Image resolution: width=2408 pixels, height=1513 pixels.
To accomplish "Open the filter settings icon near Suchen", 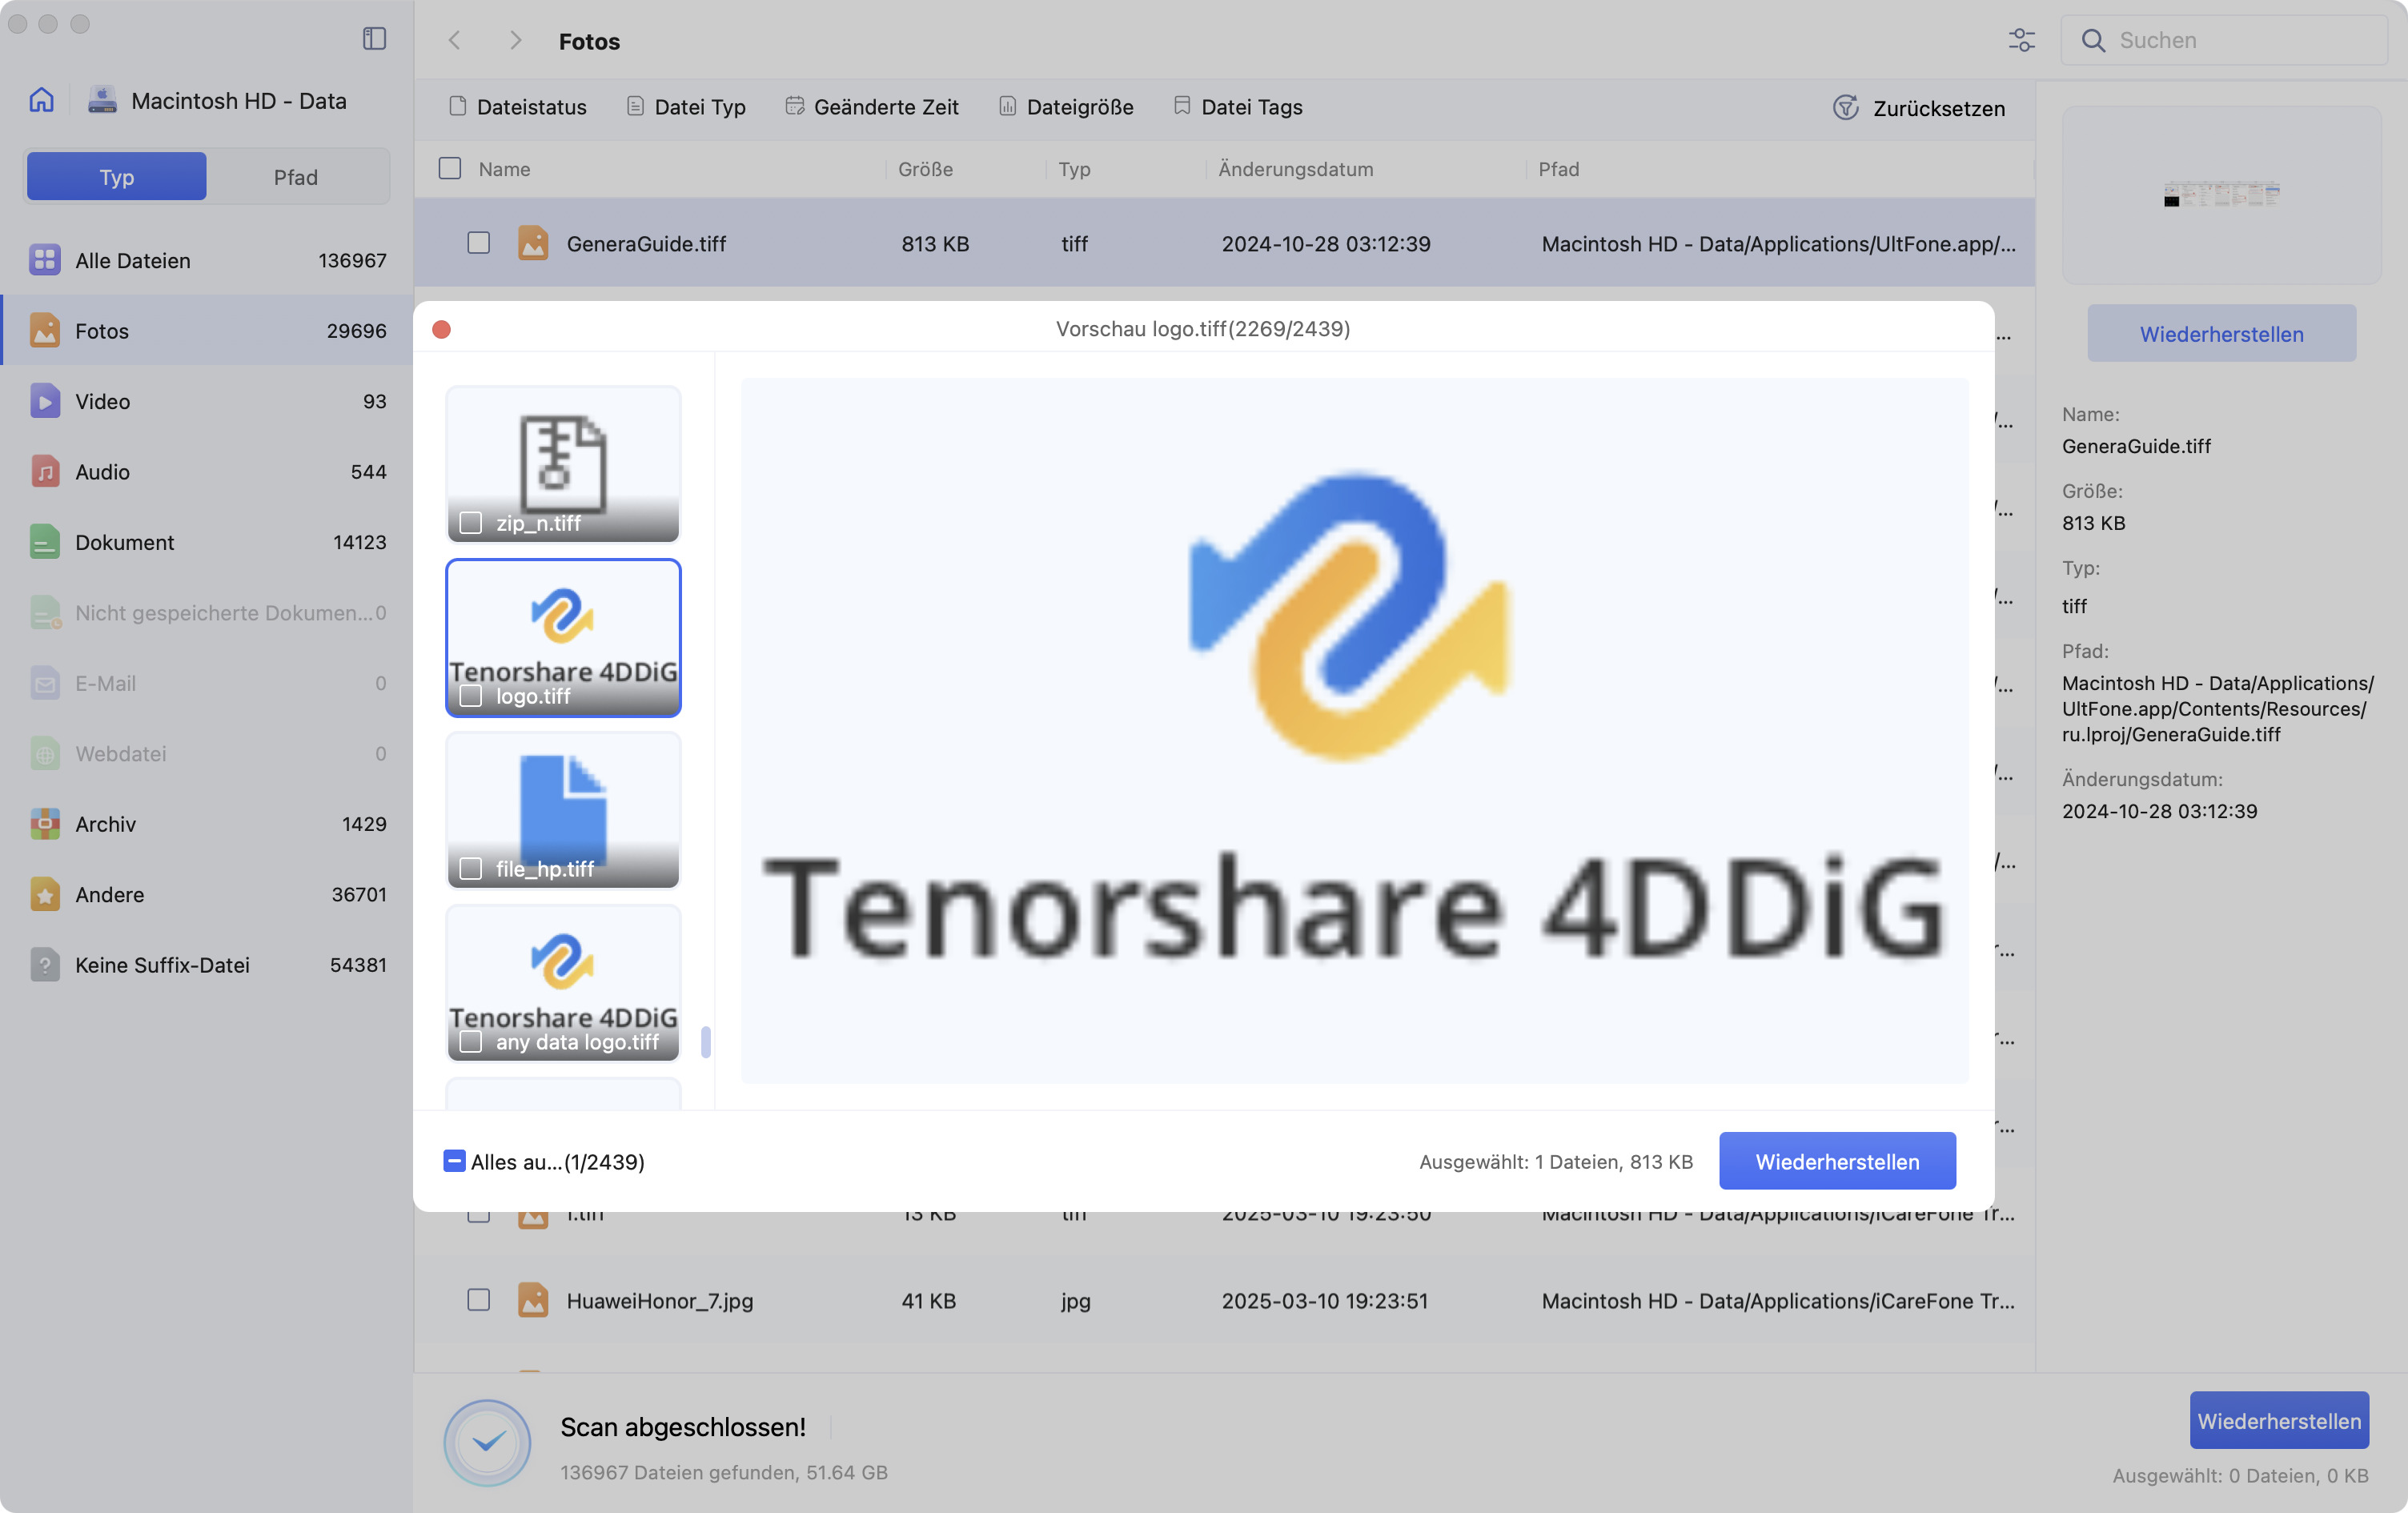I will [x=2022, y=40].
